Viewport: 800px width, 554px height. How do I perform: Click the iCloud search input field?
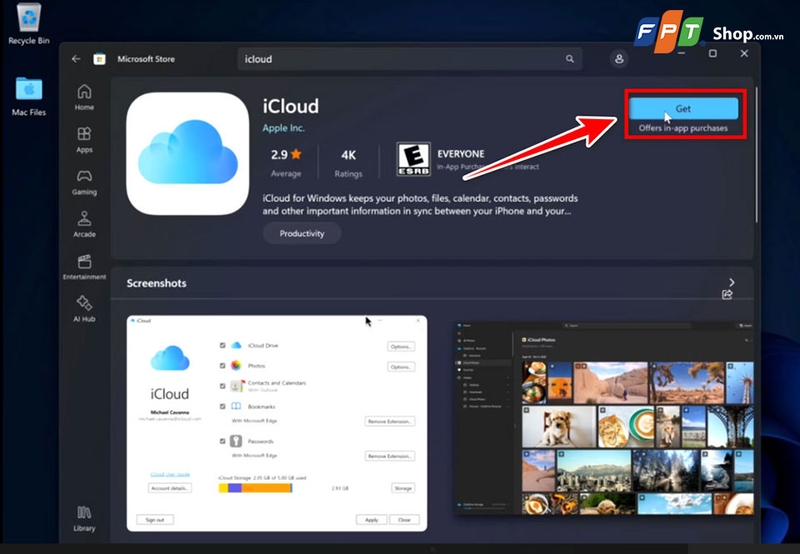pyautogui.click(x=410, y=59)
